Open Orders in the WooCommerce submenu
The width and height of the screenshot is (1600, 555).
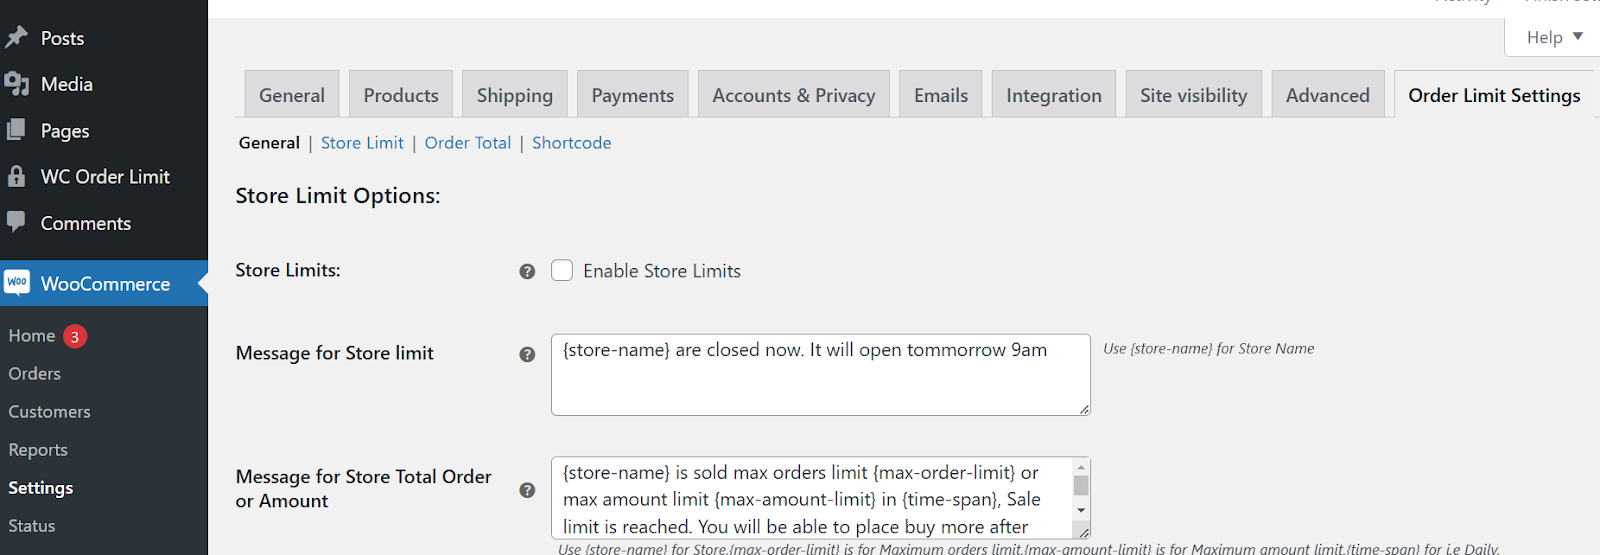[35, 374]
